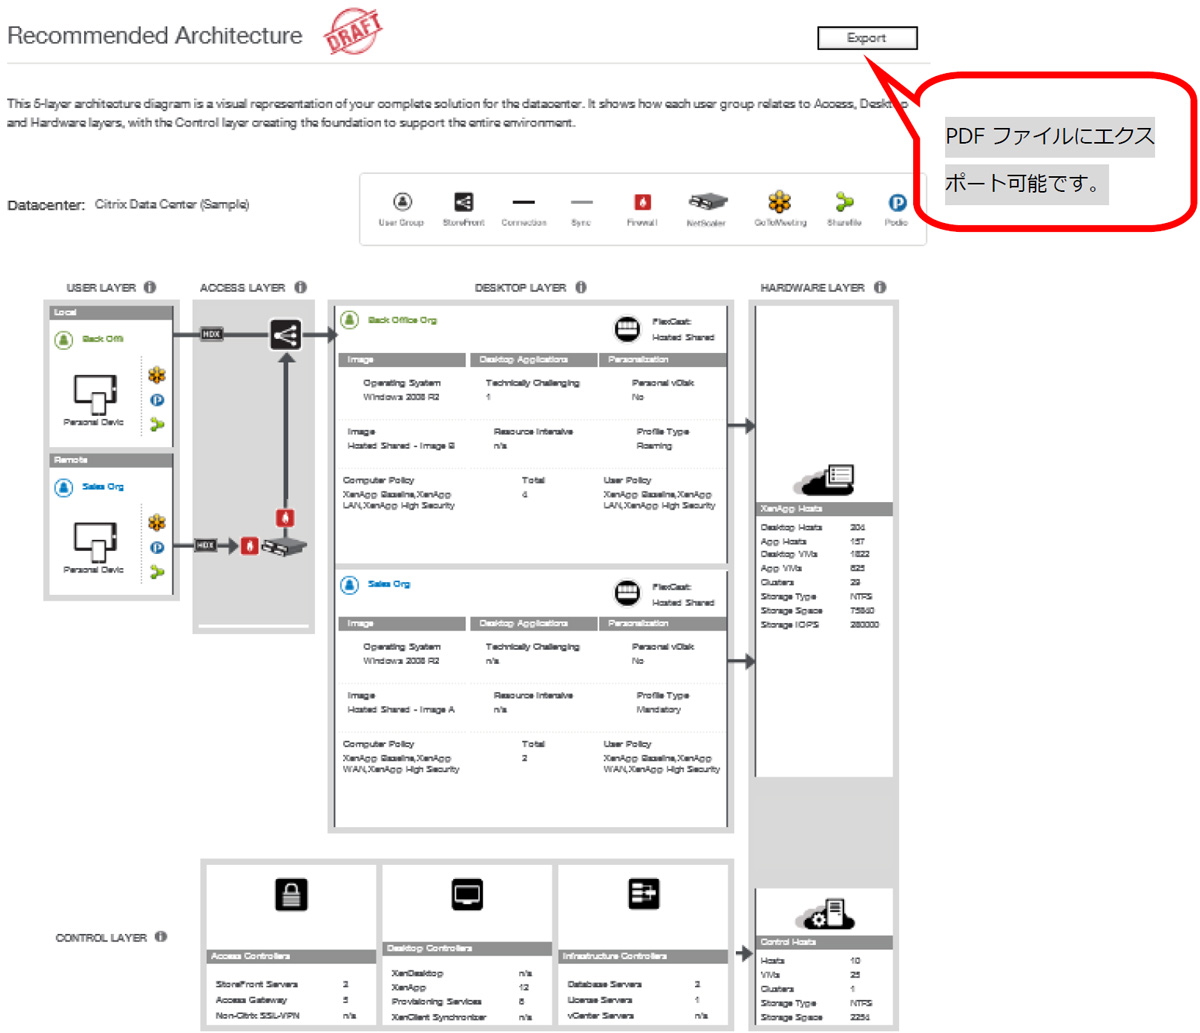Click the FlexCast icon in Sales Org panel
The height and width of the screenshot is (1033, 1200).
[627, 593]
